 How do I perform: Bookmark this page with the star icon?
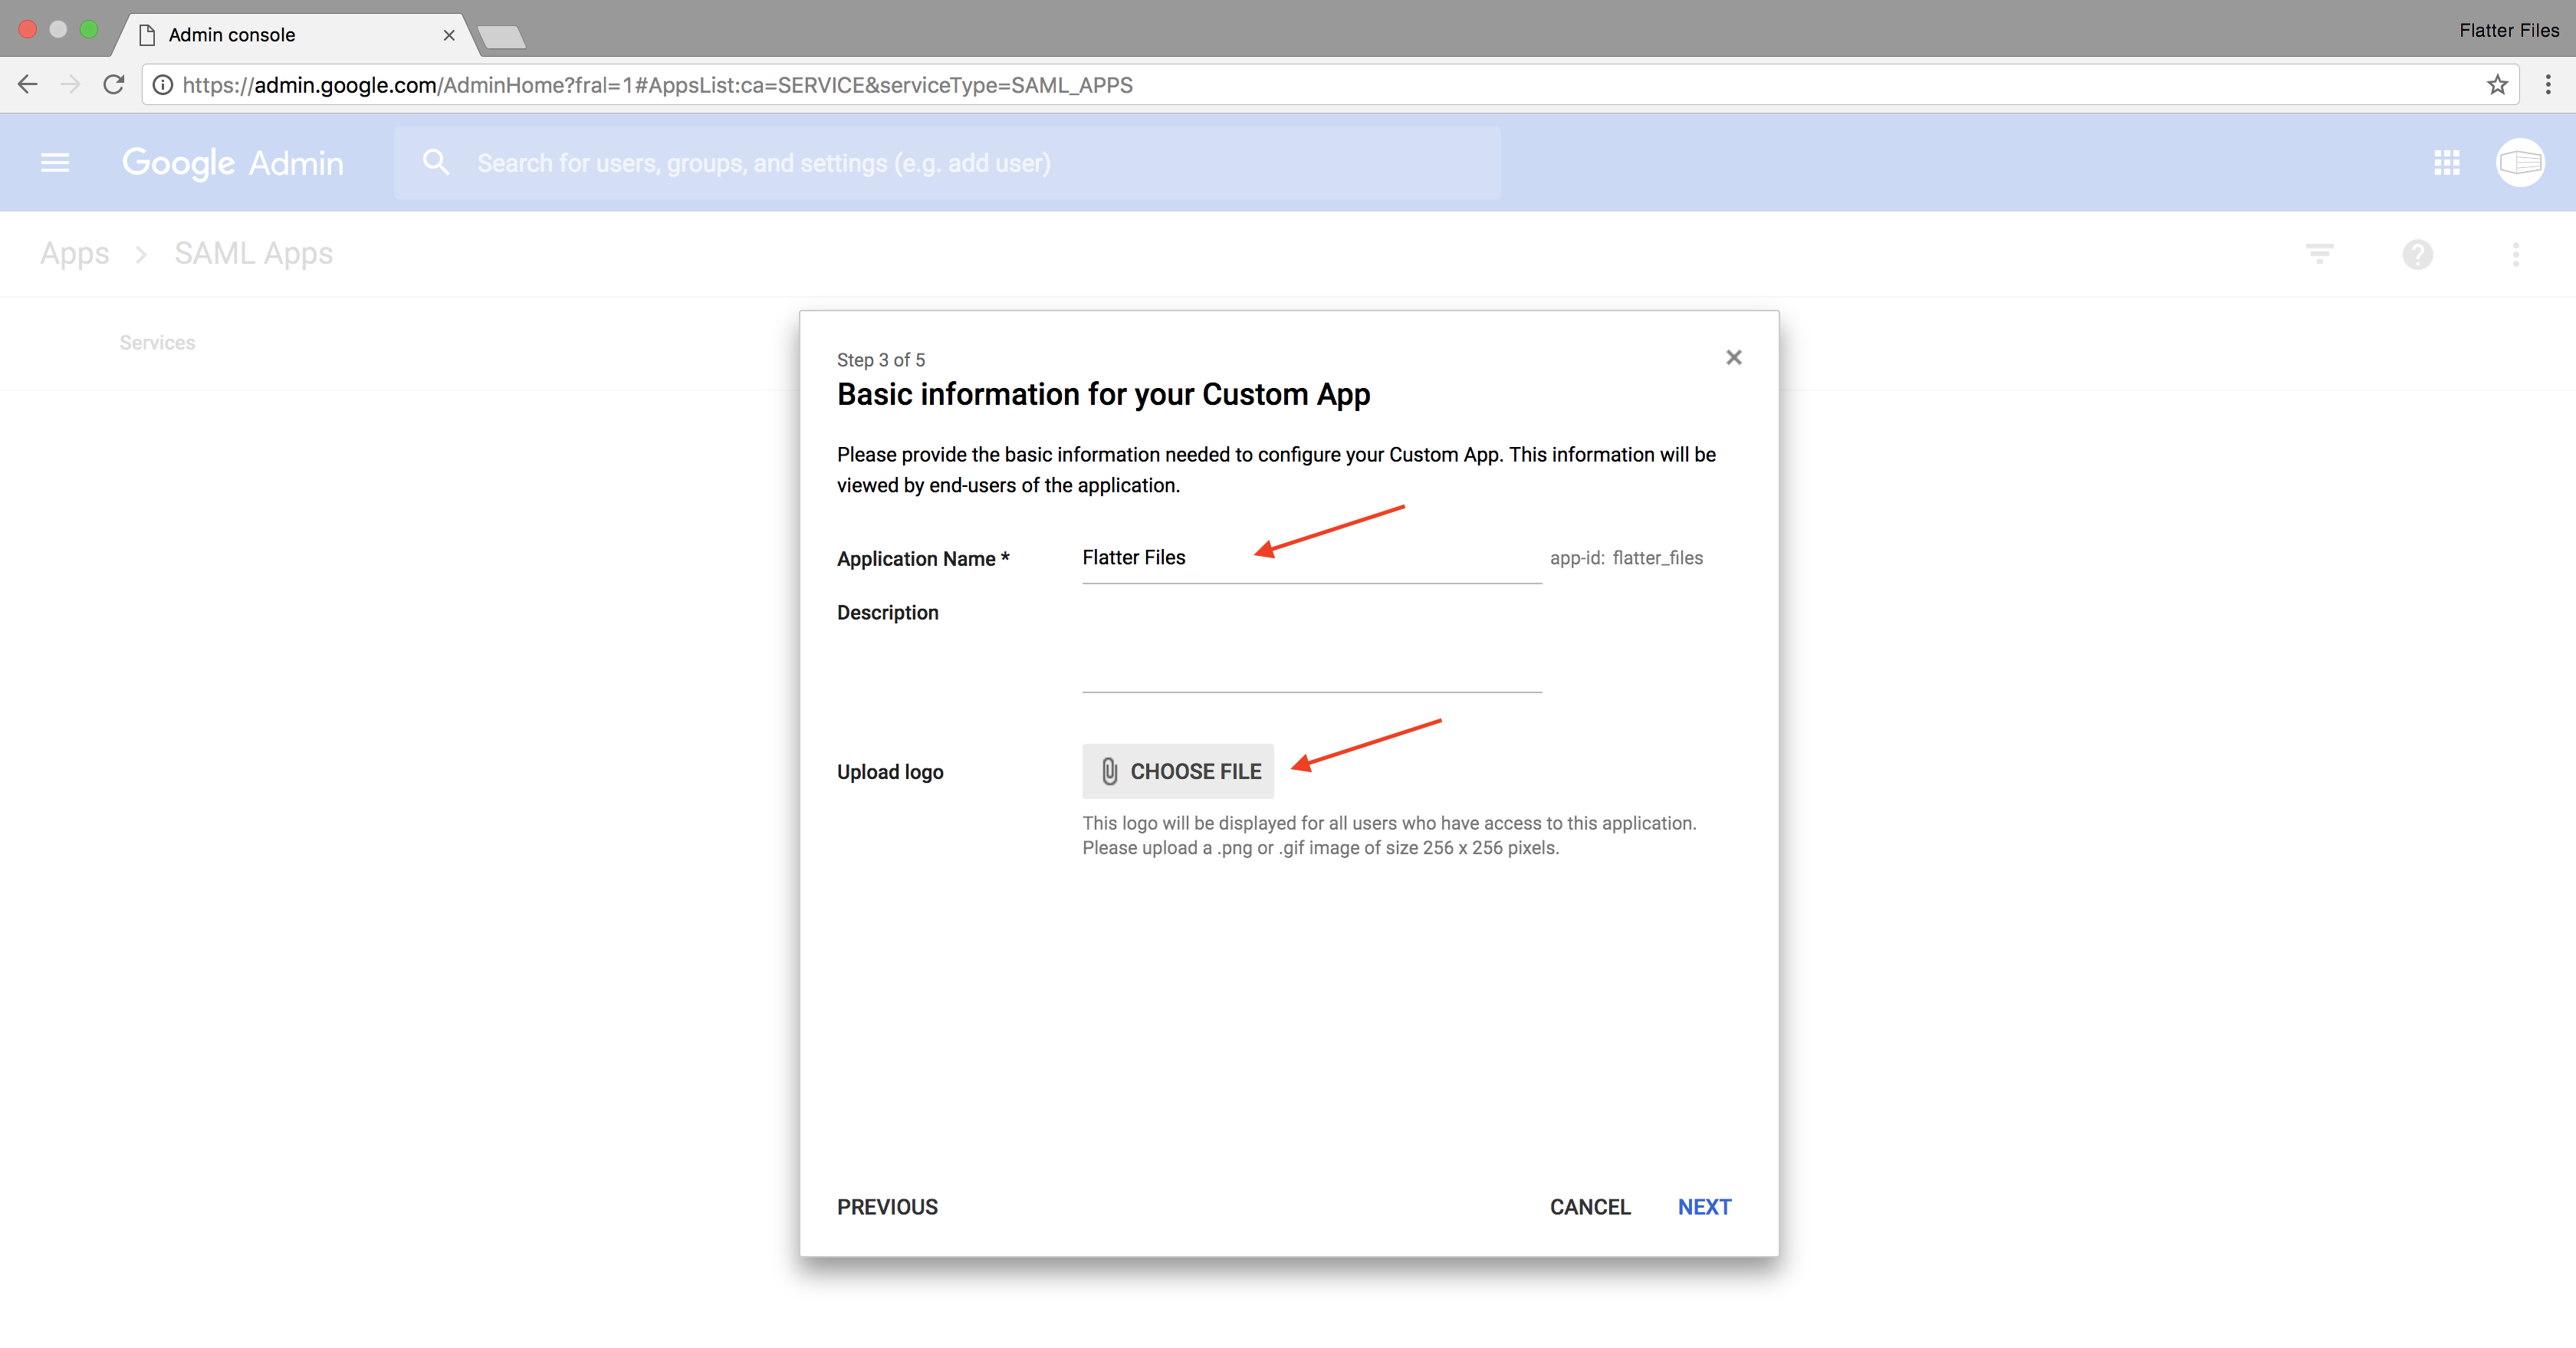(x=2497, y=85)
